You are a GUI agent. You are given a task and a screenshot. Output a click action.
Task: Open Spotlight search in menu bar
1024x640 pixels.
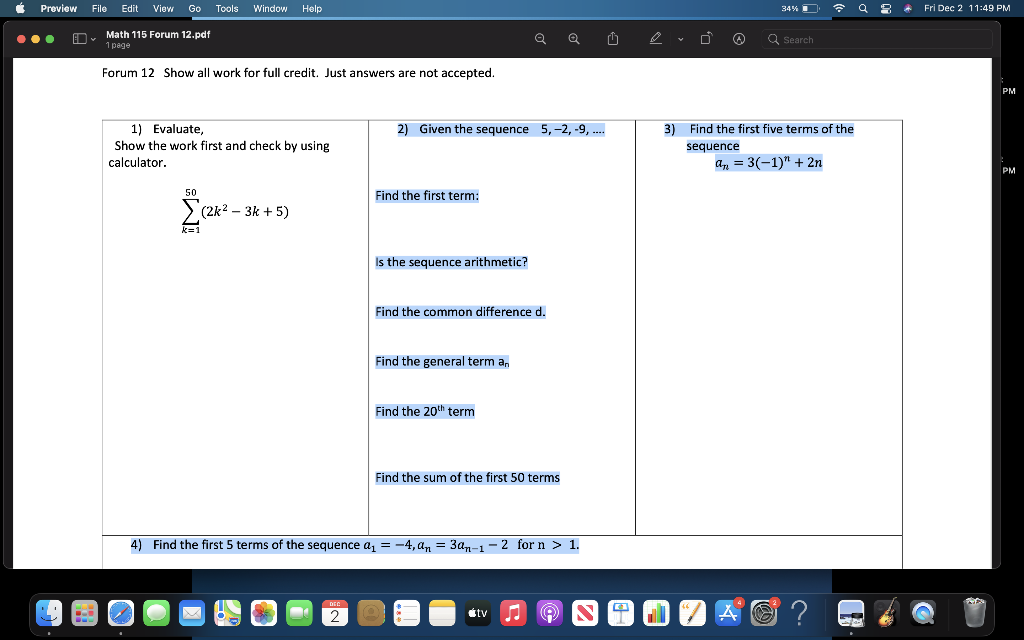(863, 8)
